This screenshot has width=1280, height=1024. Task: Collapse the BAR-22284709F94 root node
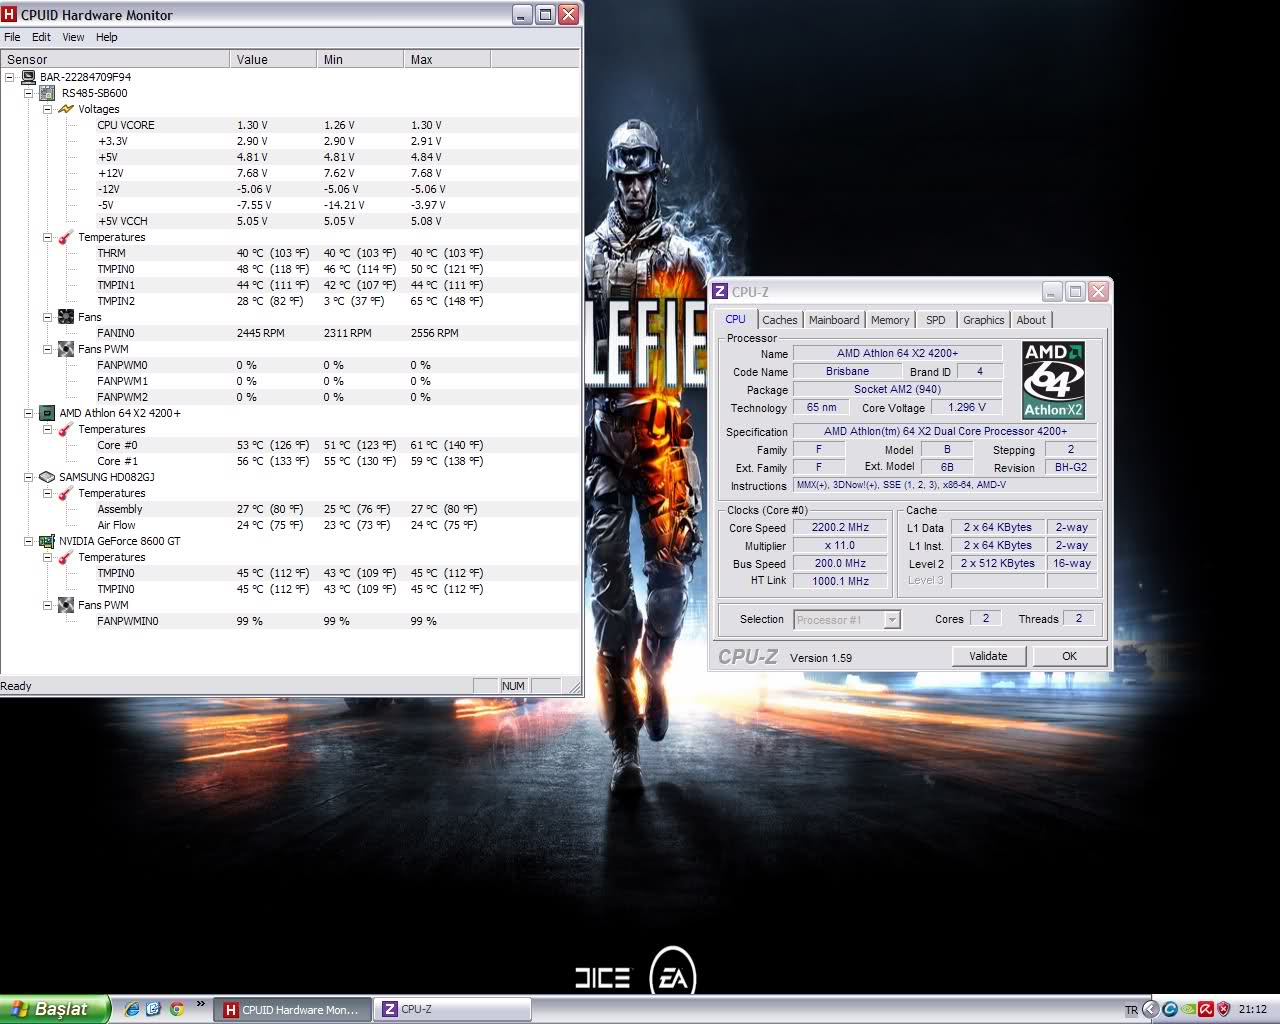pos(9,77)
